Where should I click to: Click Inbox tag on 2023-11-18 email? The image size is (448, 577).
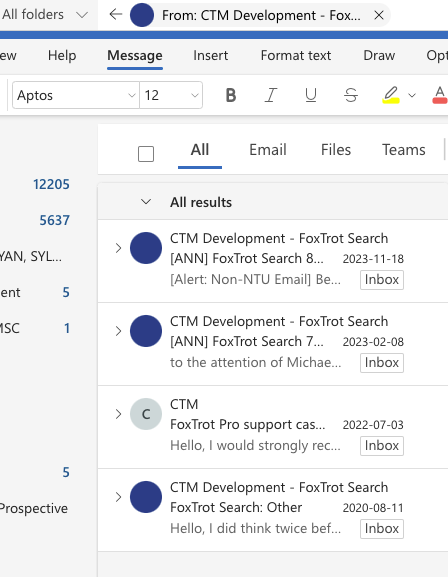point(382,280)
